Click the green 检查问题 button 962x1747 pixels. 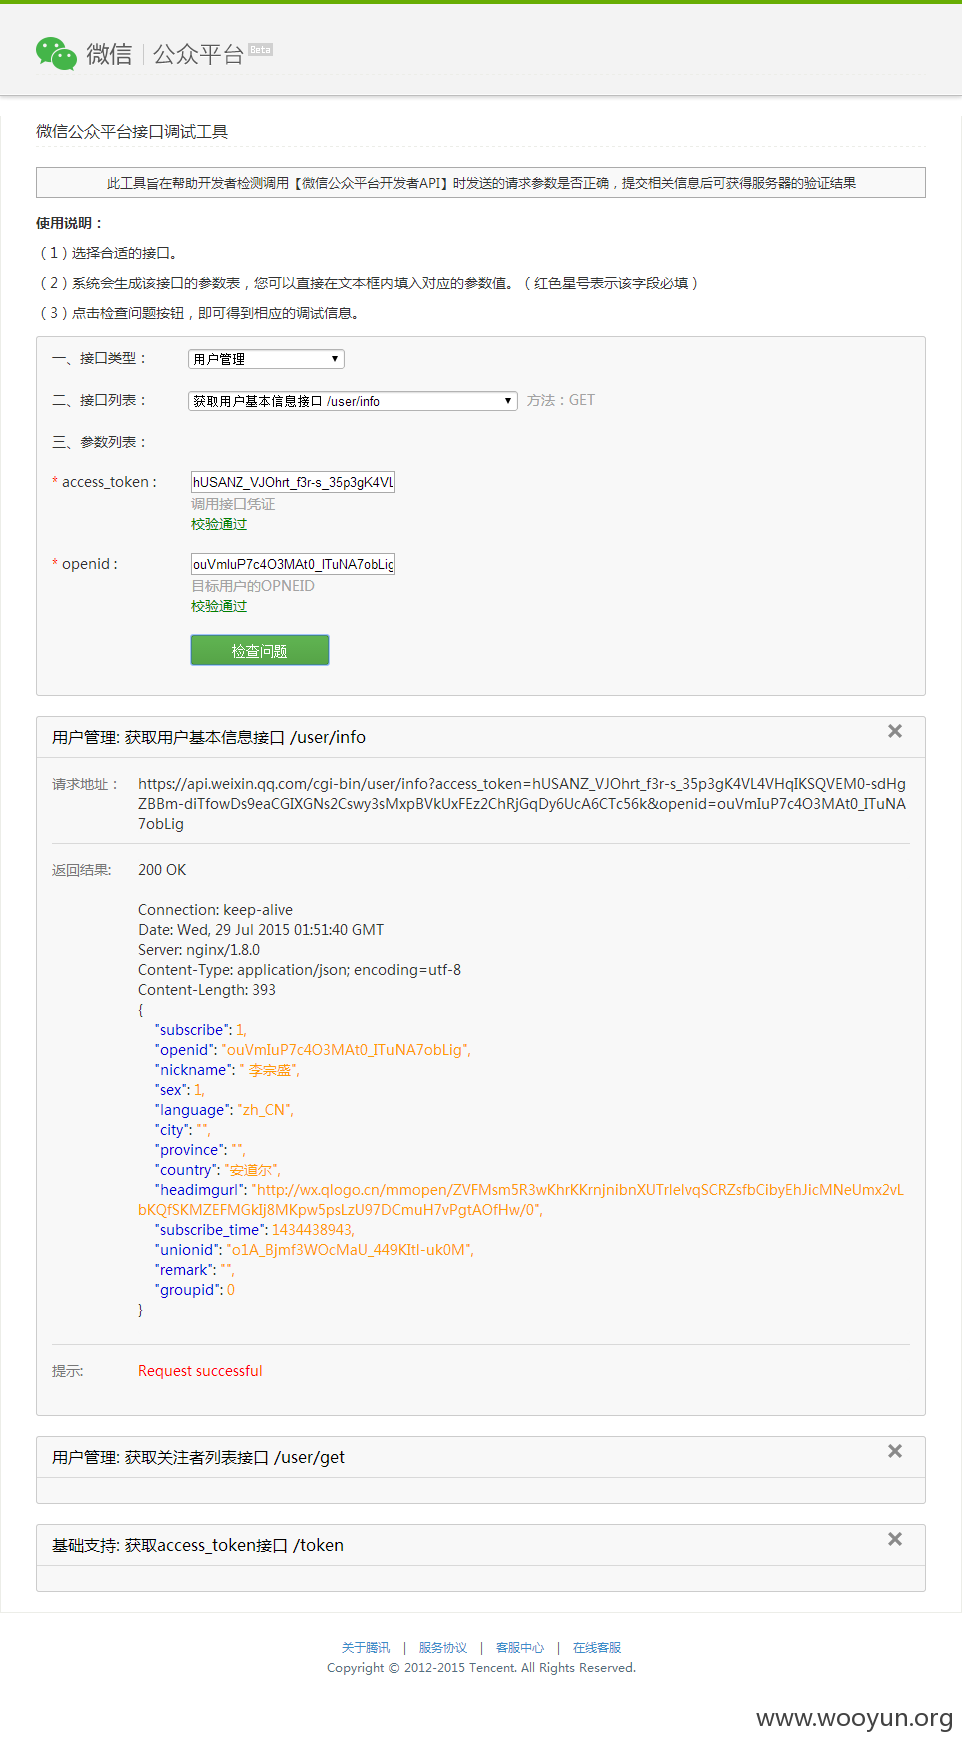click(x=260, y=650)
